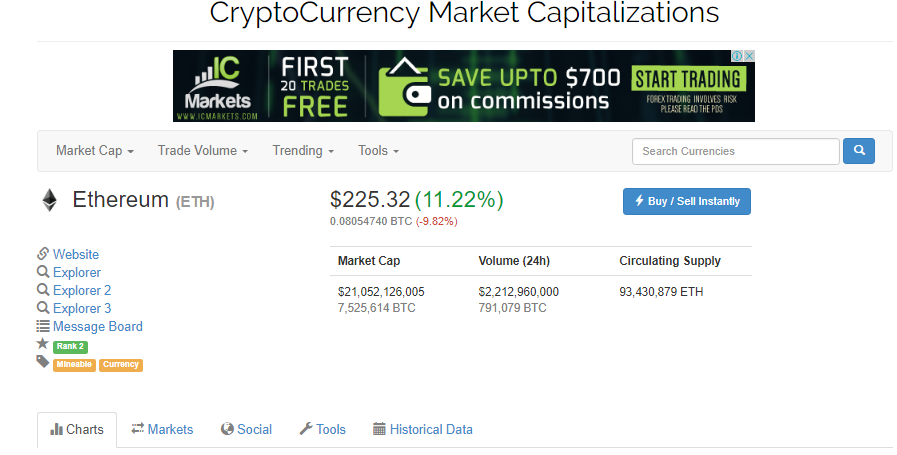Expand the Trending dropdown
The width and height of the screenshot is (897, 455).
[x=303, y=151]
